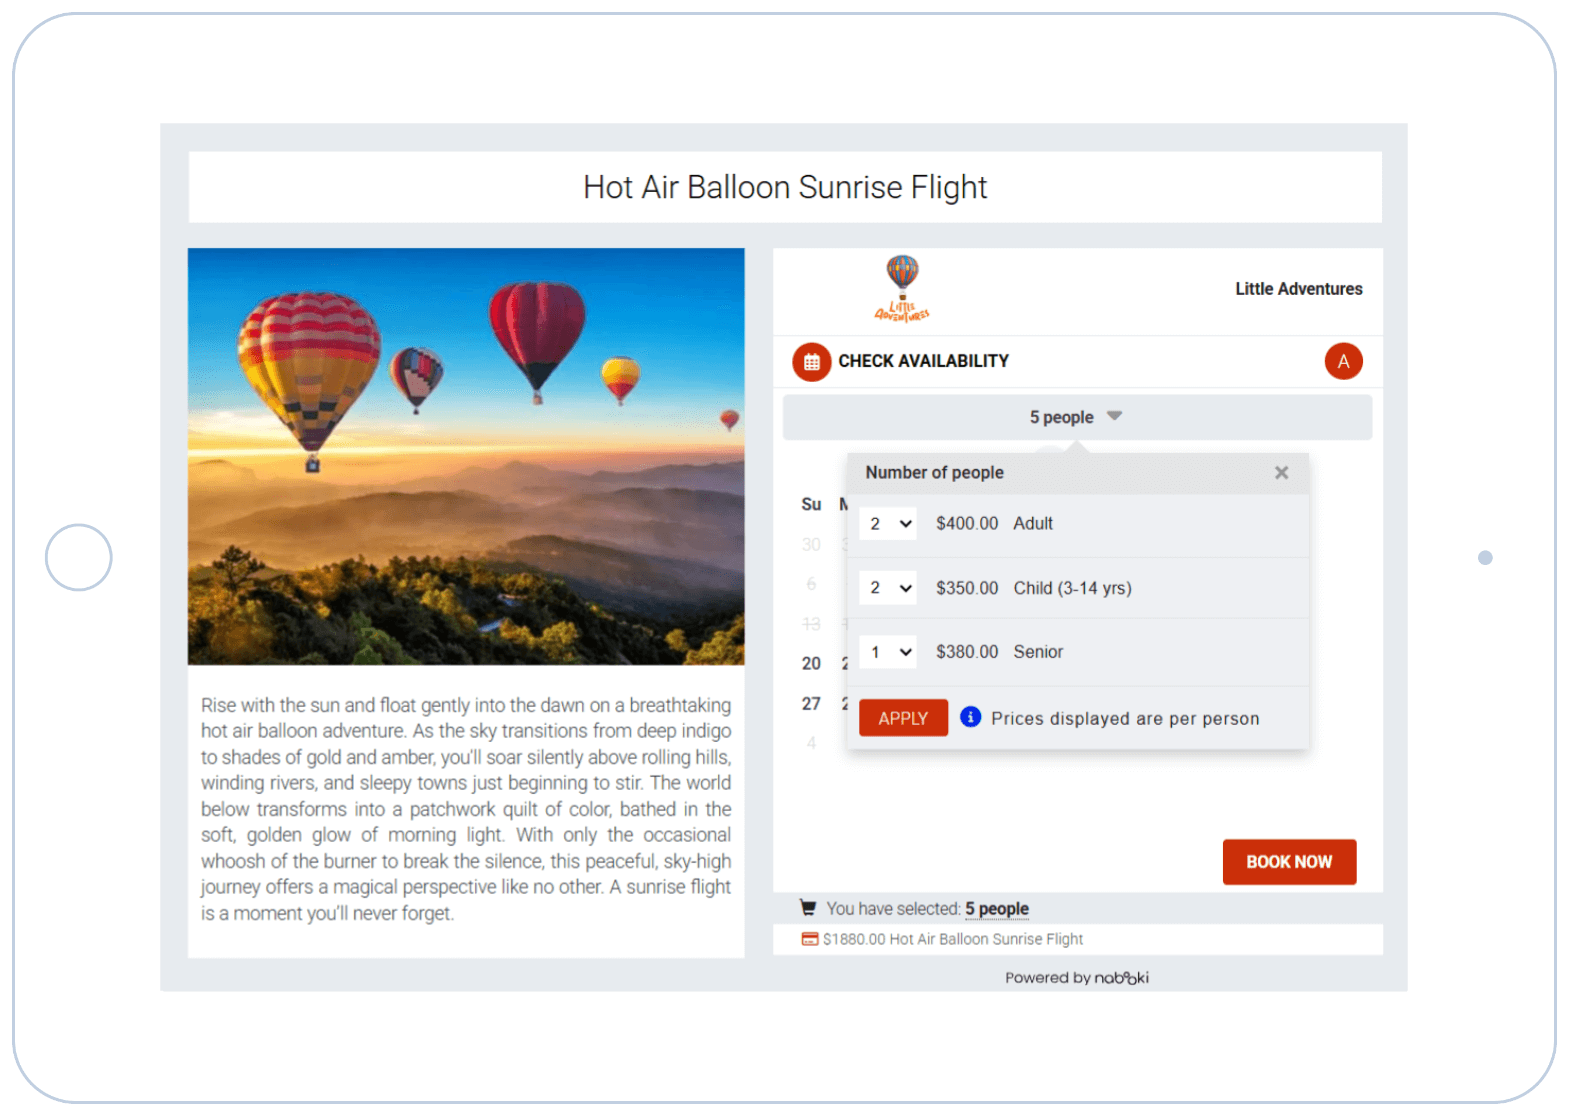Click the Book Now button

point(1289,862)
